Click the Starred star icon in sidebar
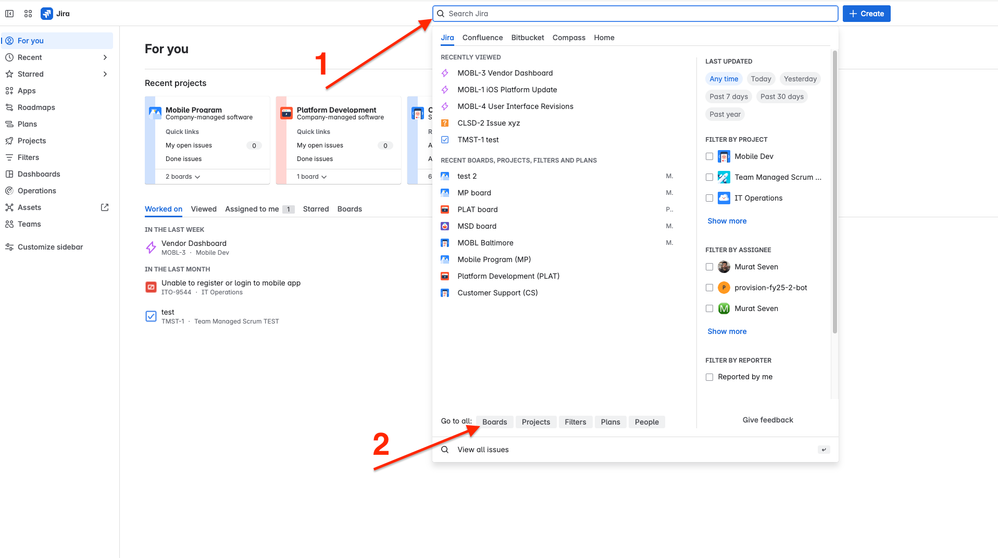Screen dimensions: 998x558 point(10,74)
